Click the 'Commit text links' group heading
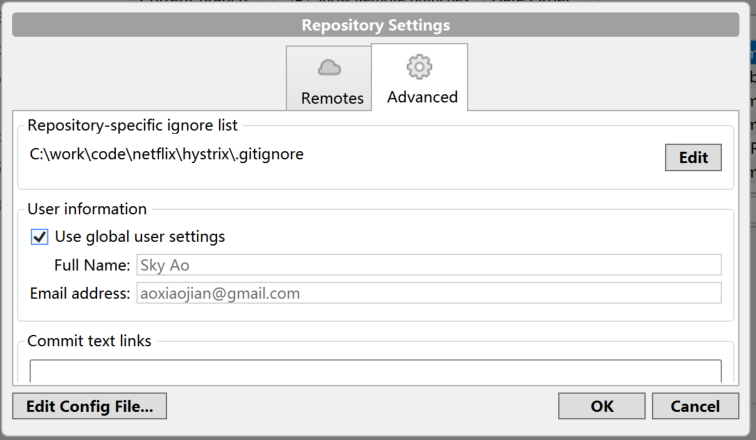Viewport: 756px width, 440px height. [89, 340]
